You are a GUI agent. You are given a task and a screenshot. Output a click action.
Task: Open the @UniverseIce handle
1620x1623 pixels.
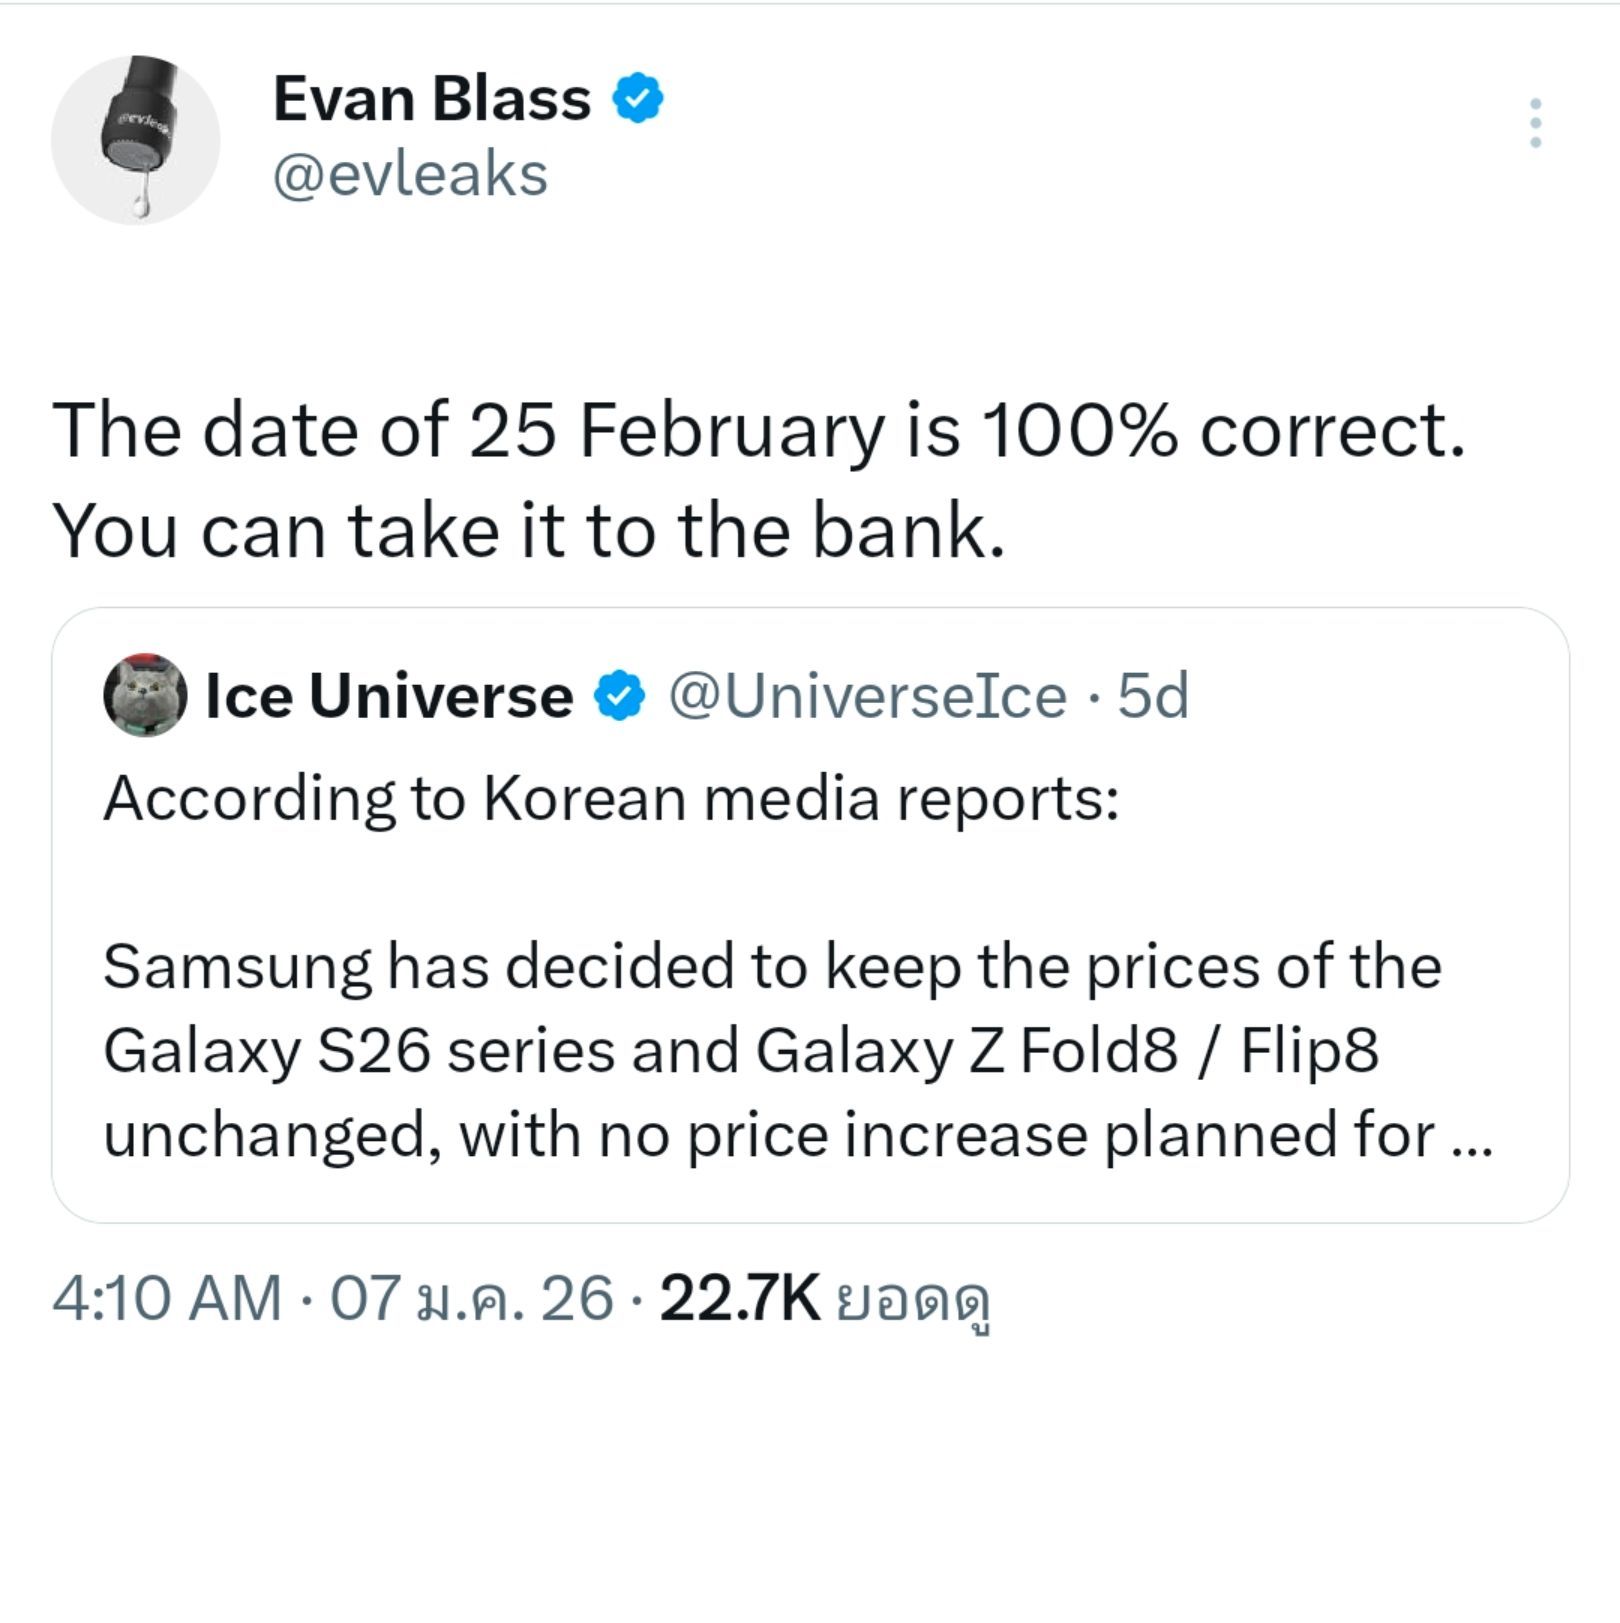pyautogui.click(x=867, y=696)
